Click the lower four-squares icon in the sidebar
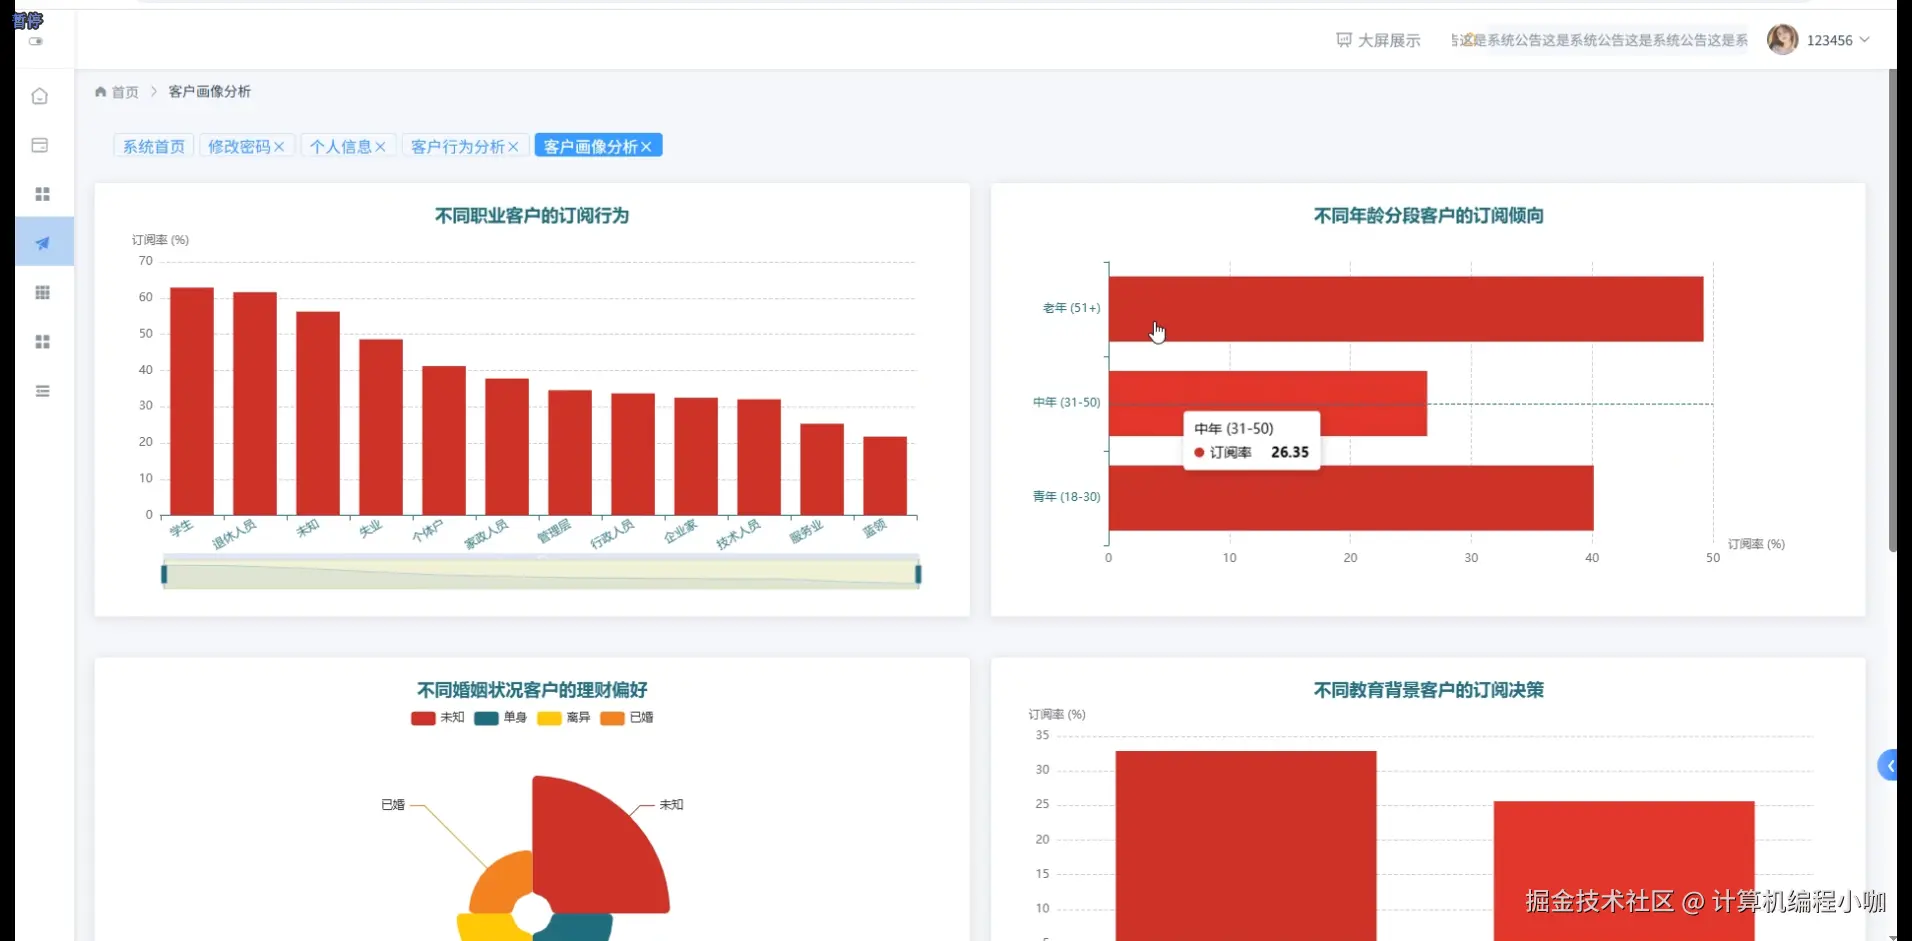The image size is (1912, 941). [x=42, y=342]
